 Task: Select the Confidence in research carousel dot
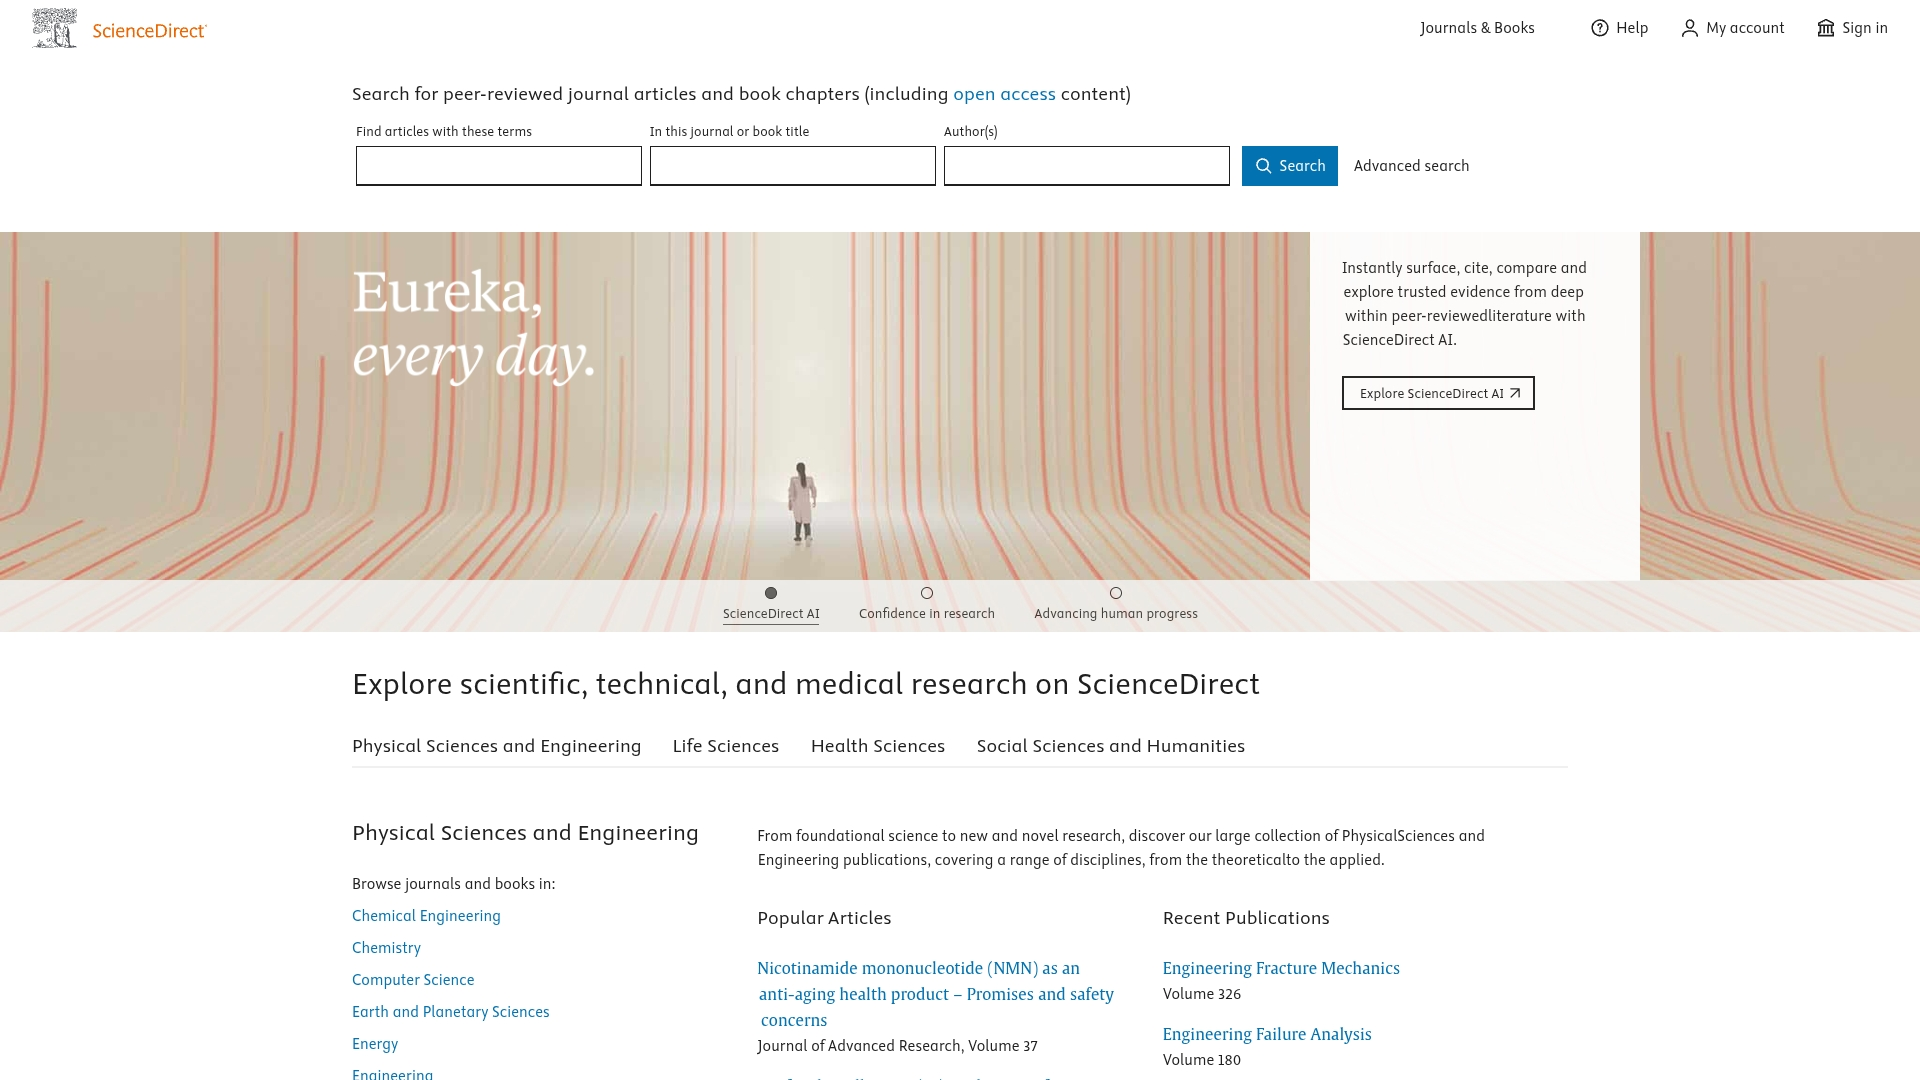(x=927, y=593)
